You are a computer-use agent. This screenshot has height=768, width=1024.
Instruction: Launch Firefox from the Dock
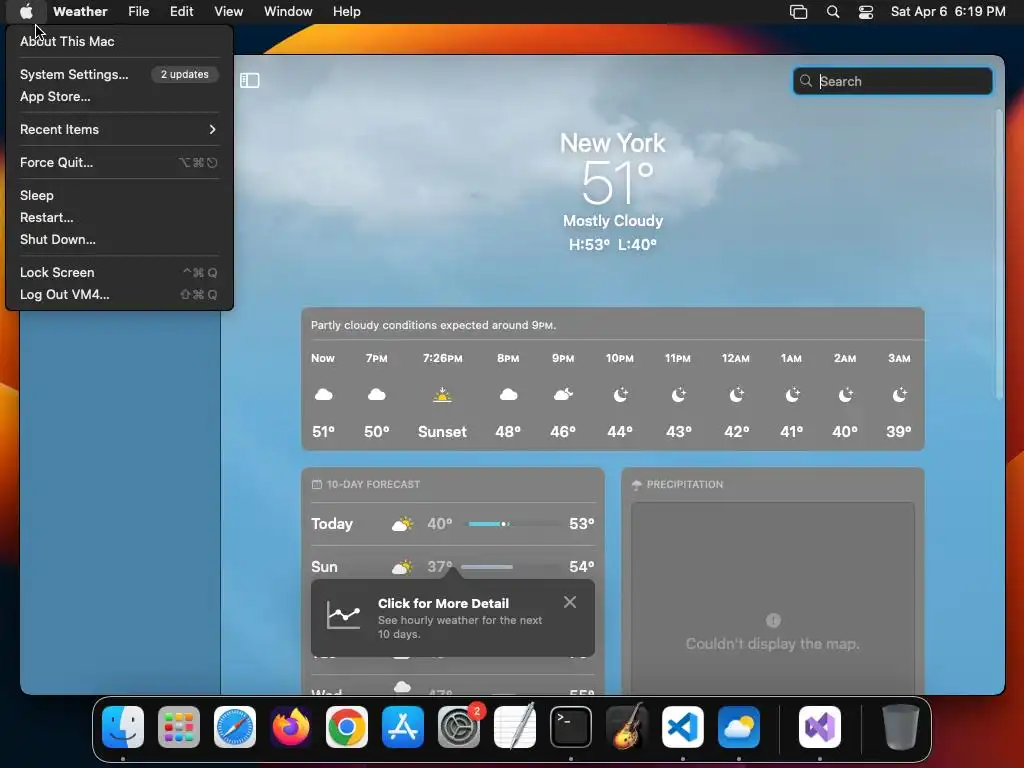(x=291, y=727)
